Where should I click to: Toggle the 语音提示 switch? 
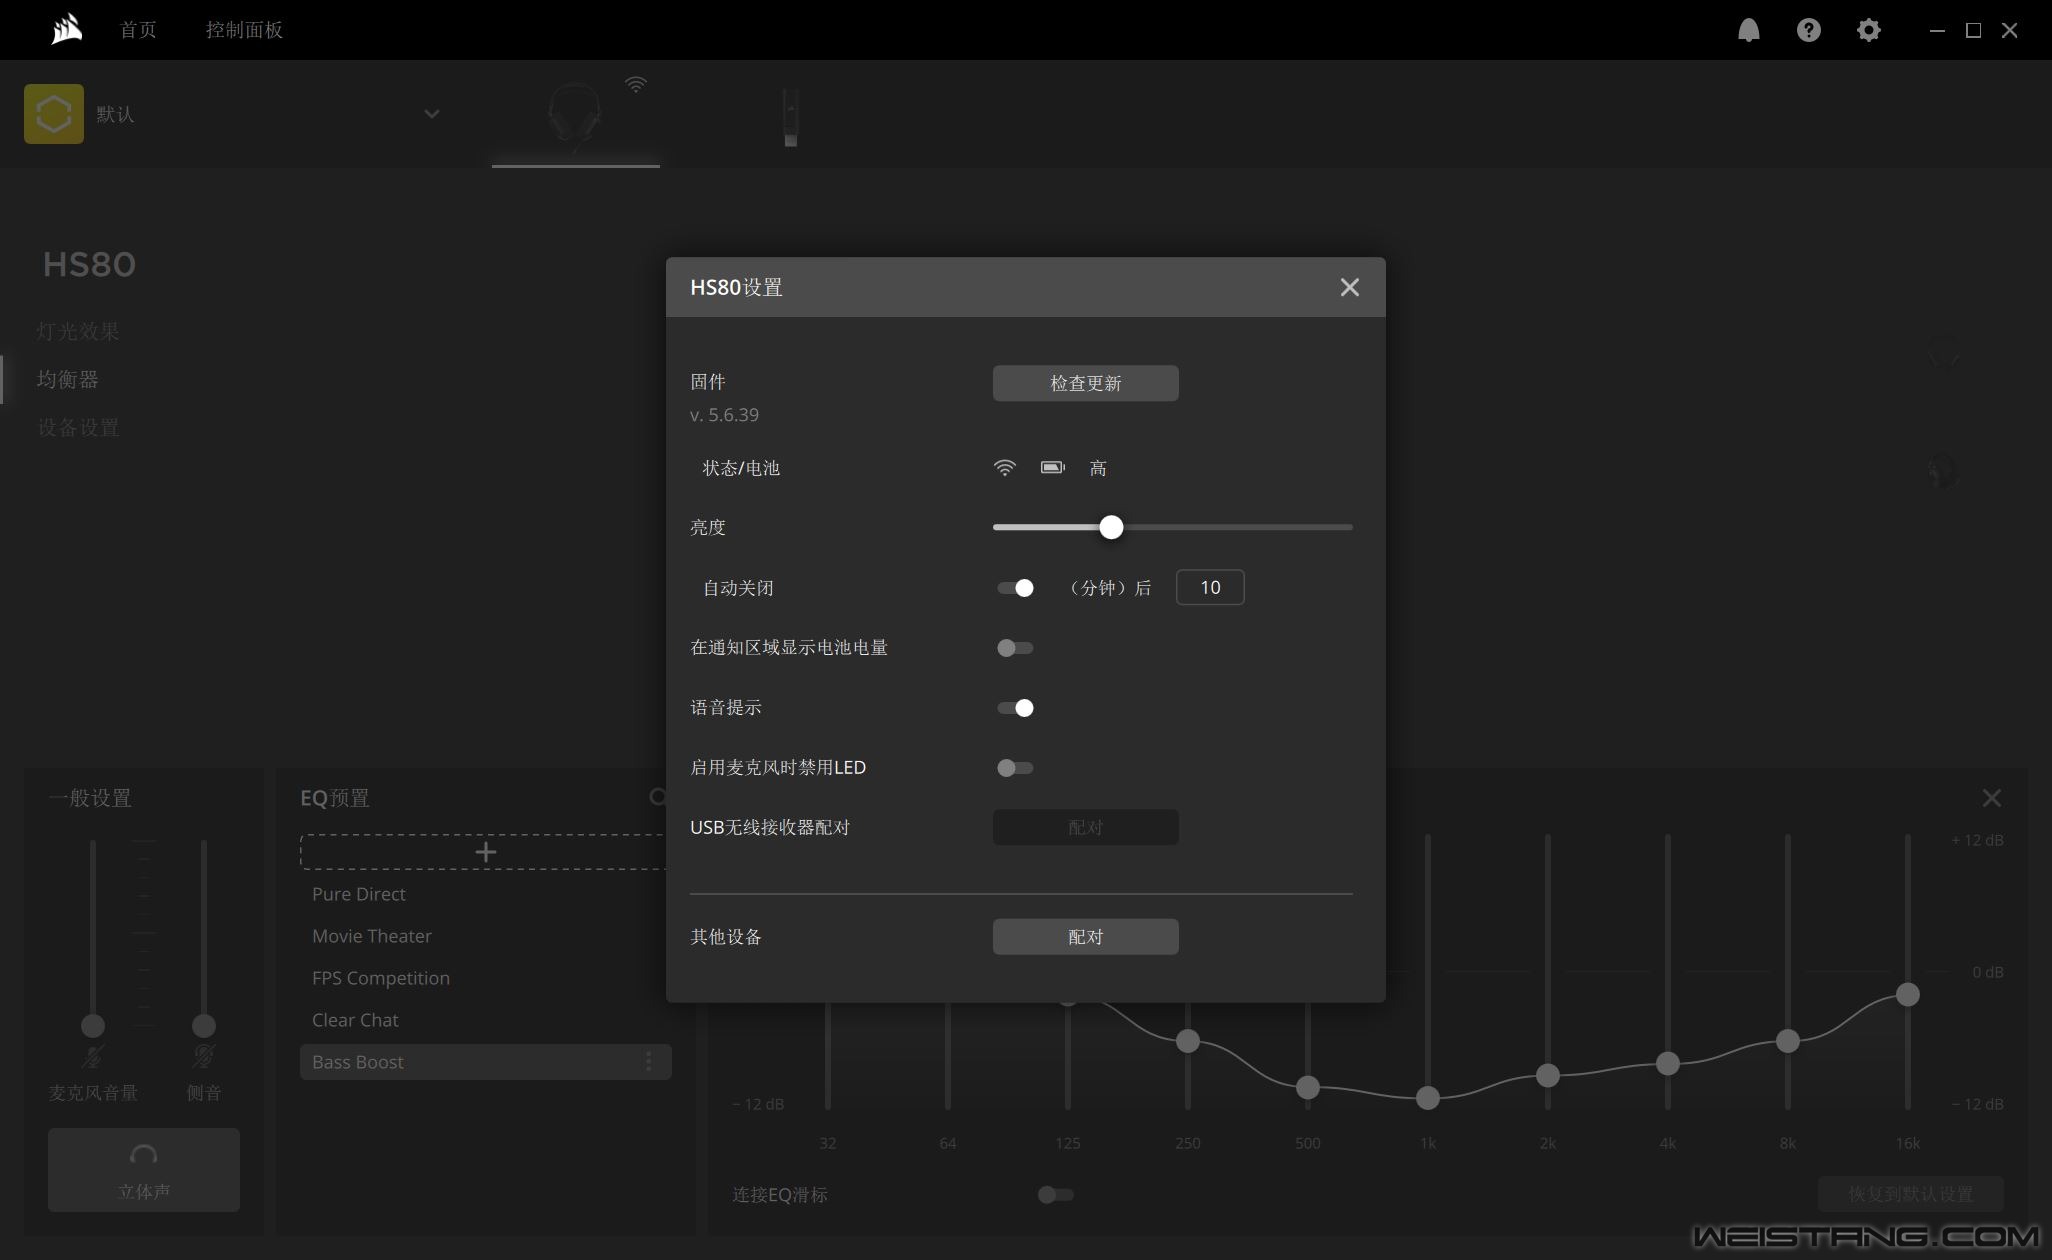pos(1015,708)
